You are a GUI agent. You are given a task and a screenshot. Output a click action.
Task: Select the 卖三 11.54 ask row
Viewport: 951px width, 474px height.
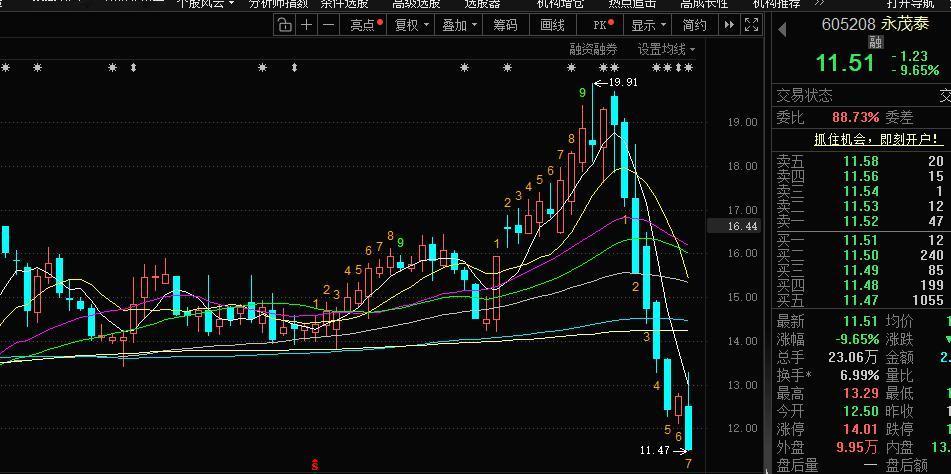pos(861,192)
